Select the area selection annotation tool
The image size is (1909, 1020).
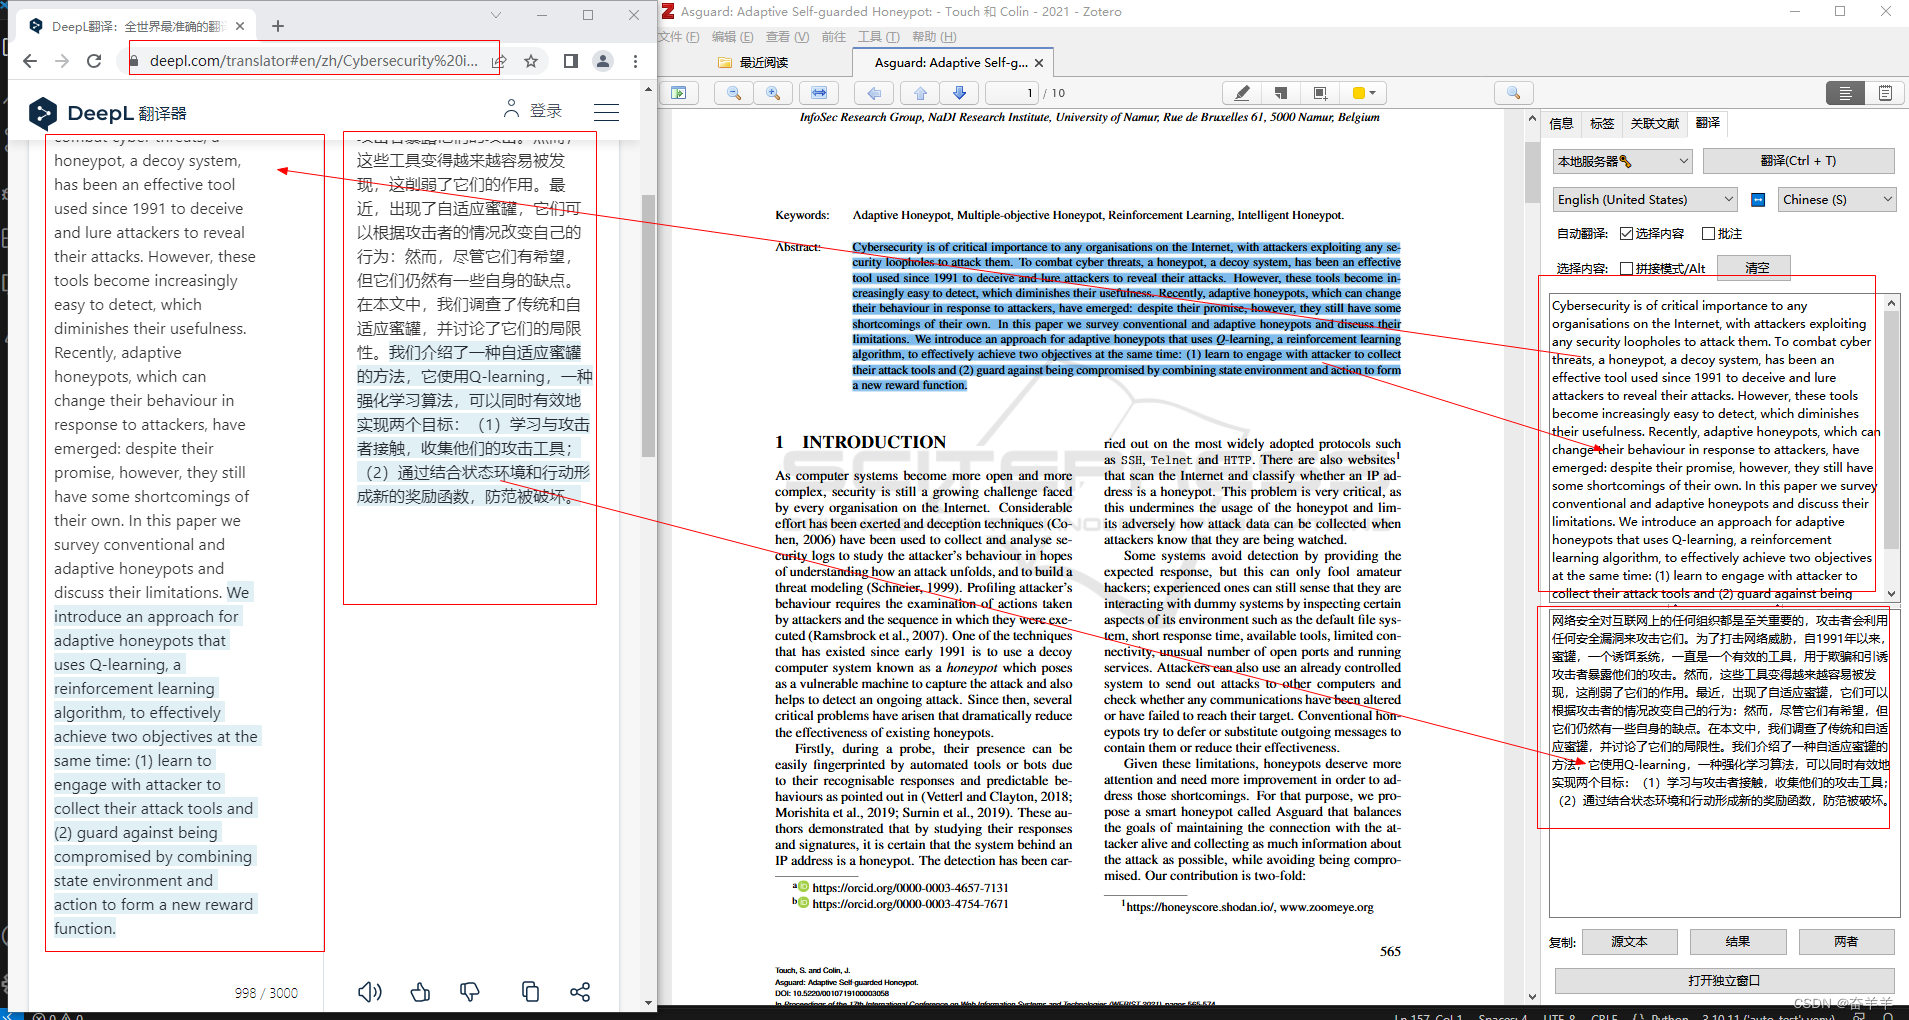pyautogui.click(x=1320, y=93)
